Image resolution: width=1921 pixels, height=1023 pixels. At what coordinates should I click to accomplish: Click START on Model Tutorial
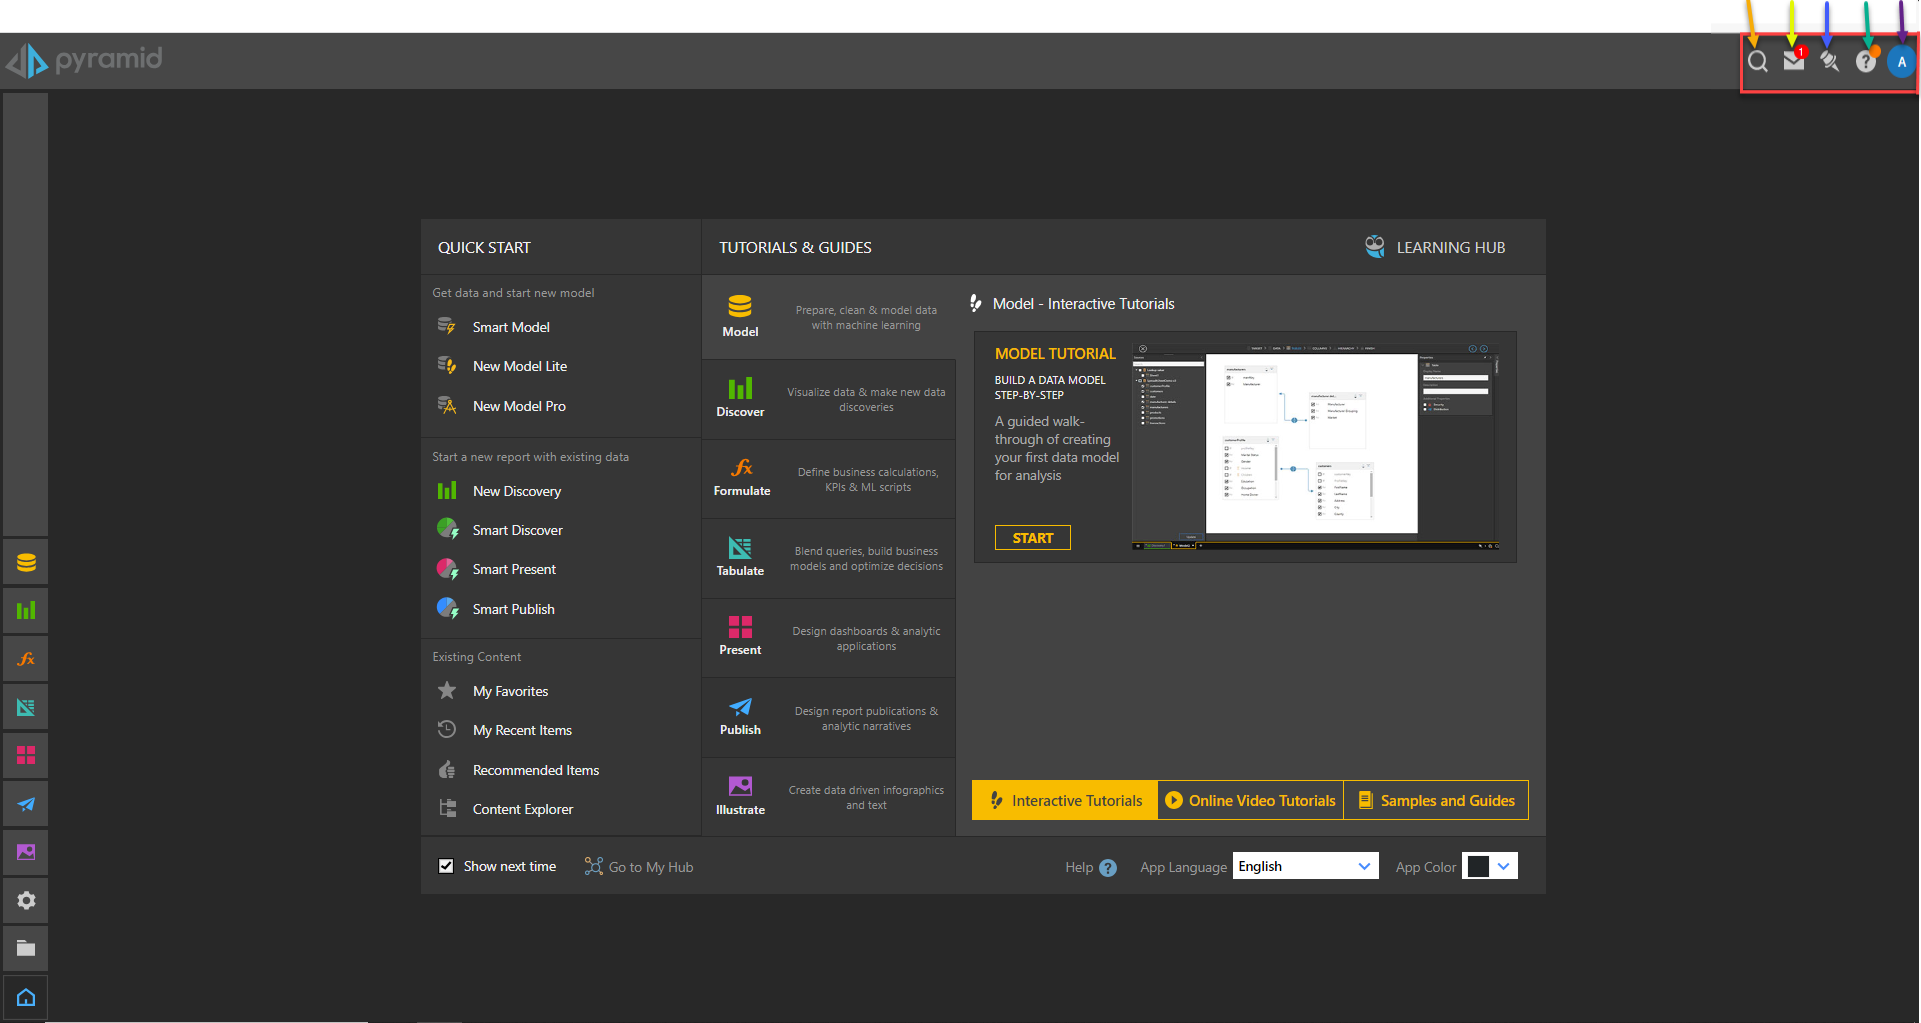[1032, 538]
